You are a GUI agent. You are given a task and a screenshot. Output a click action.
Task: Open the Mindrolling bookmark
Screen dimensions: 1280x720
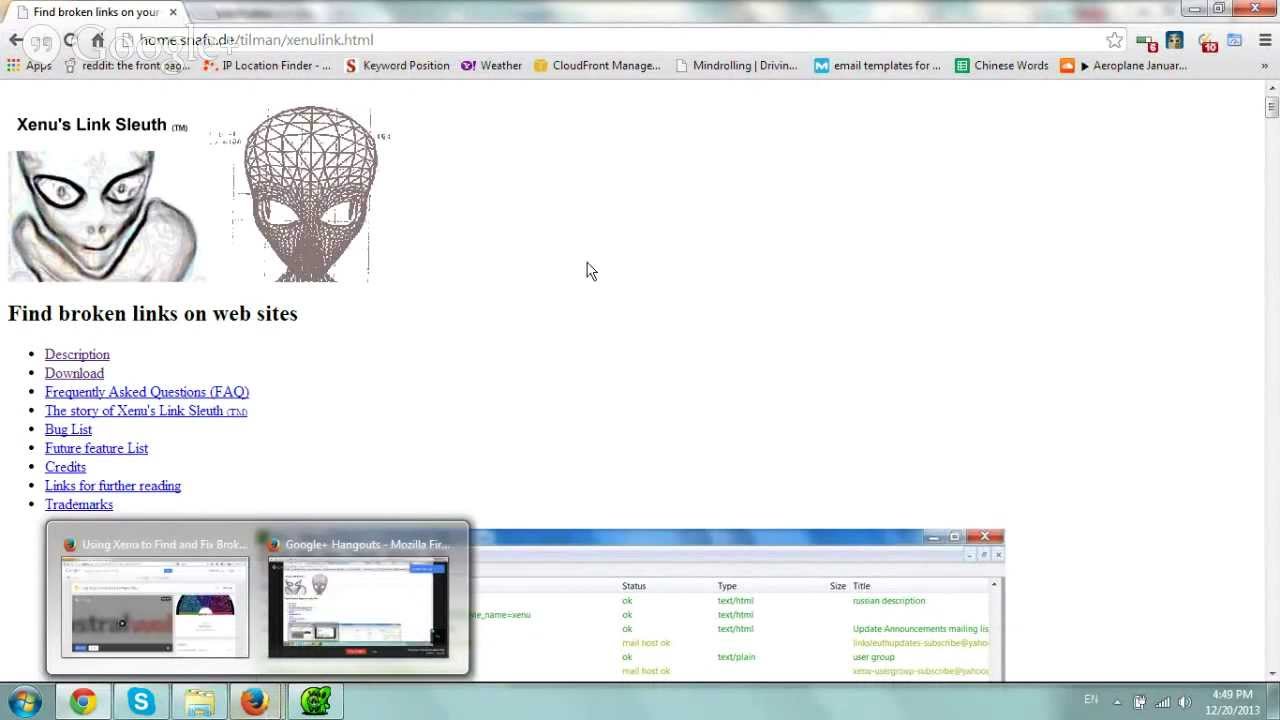coord(735,66)
